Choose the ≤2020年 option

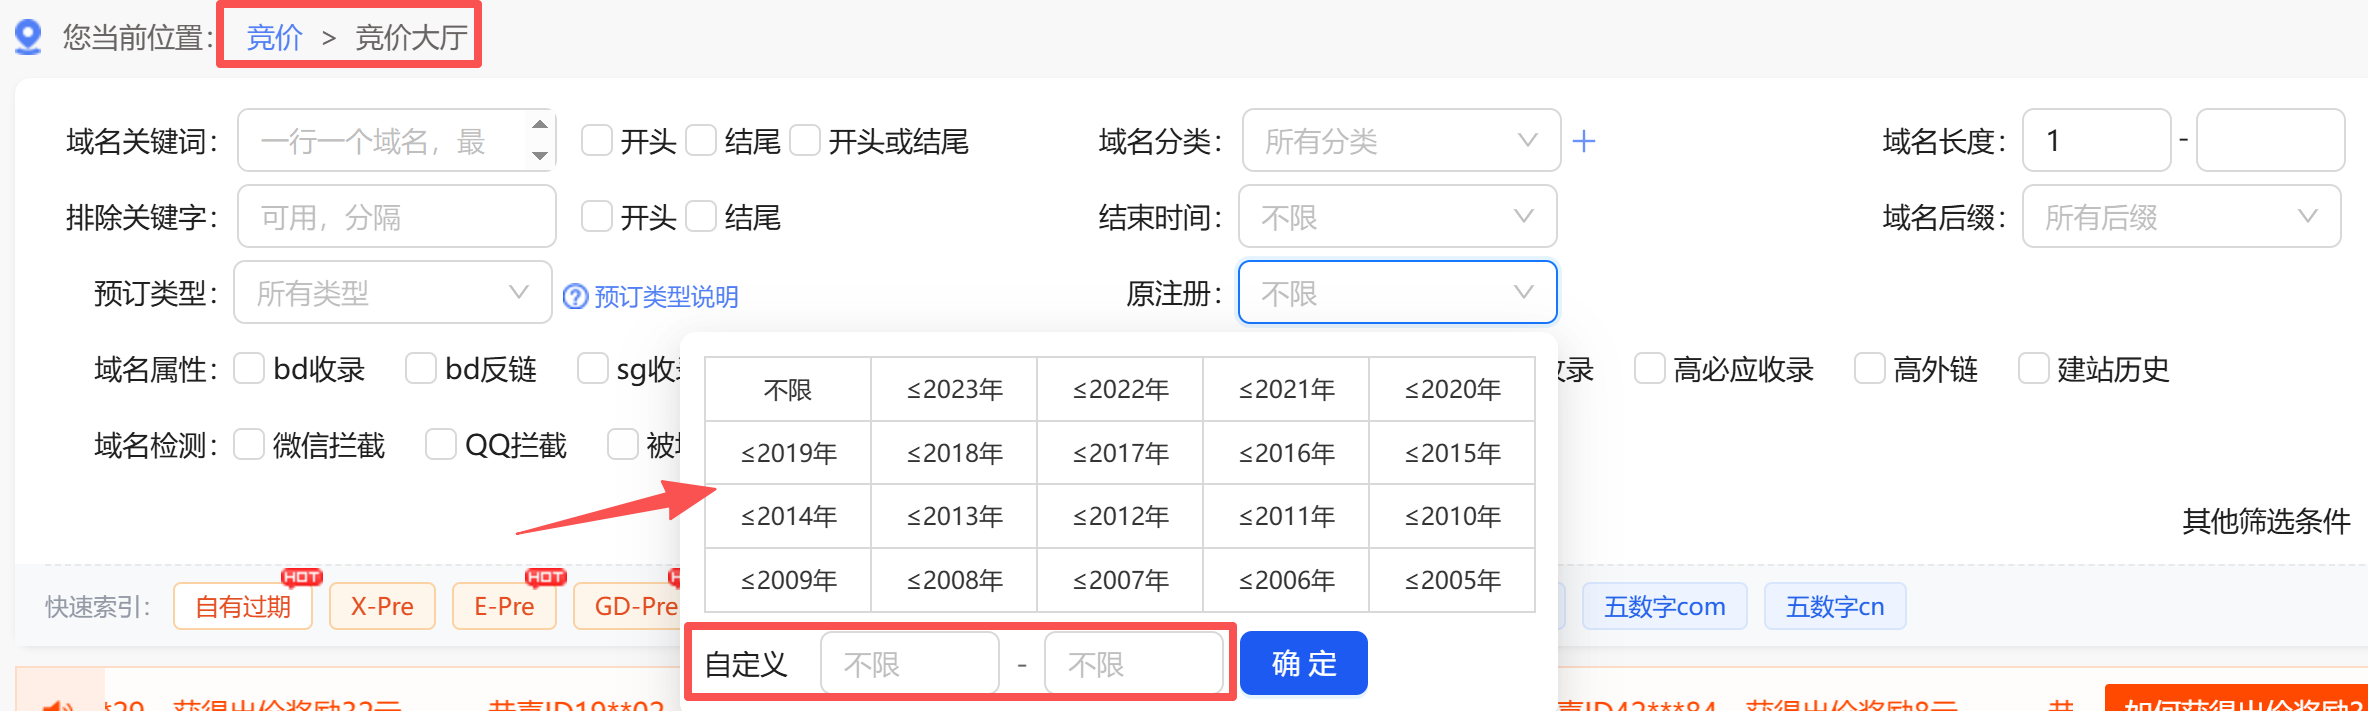[1452, 389]
